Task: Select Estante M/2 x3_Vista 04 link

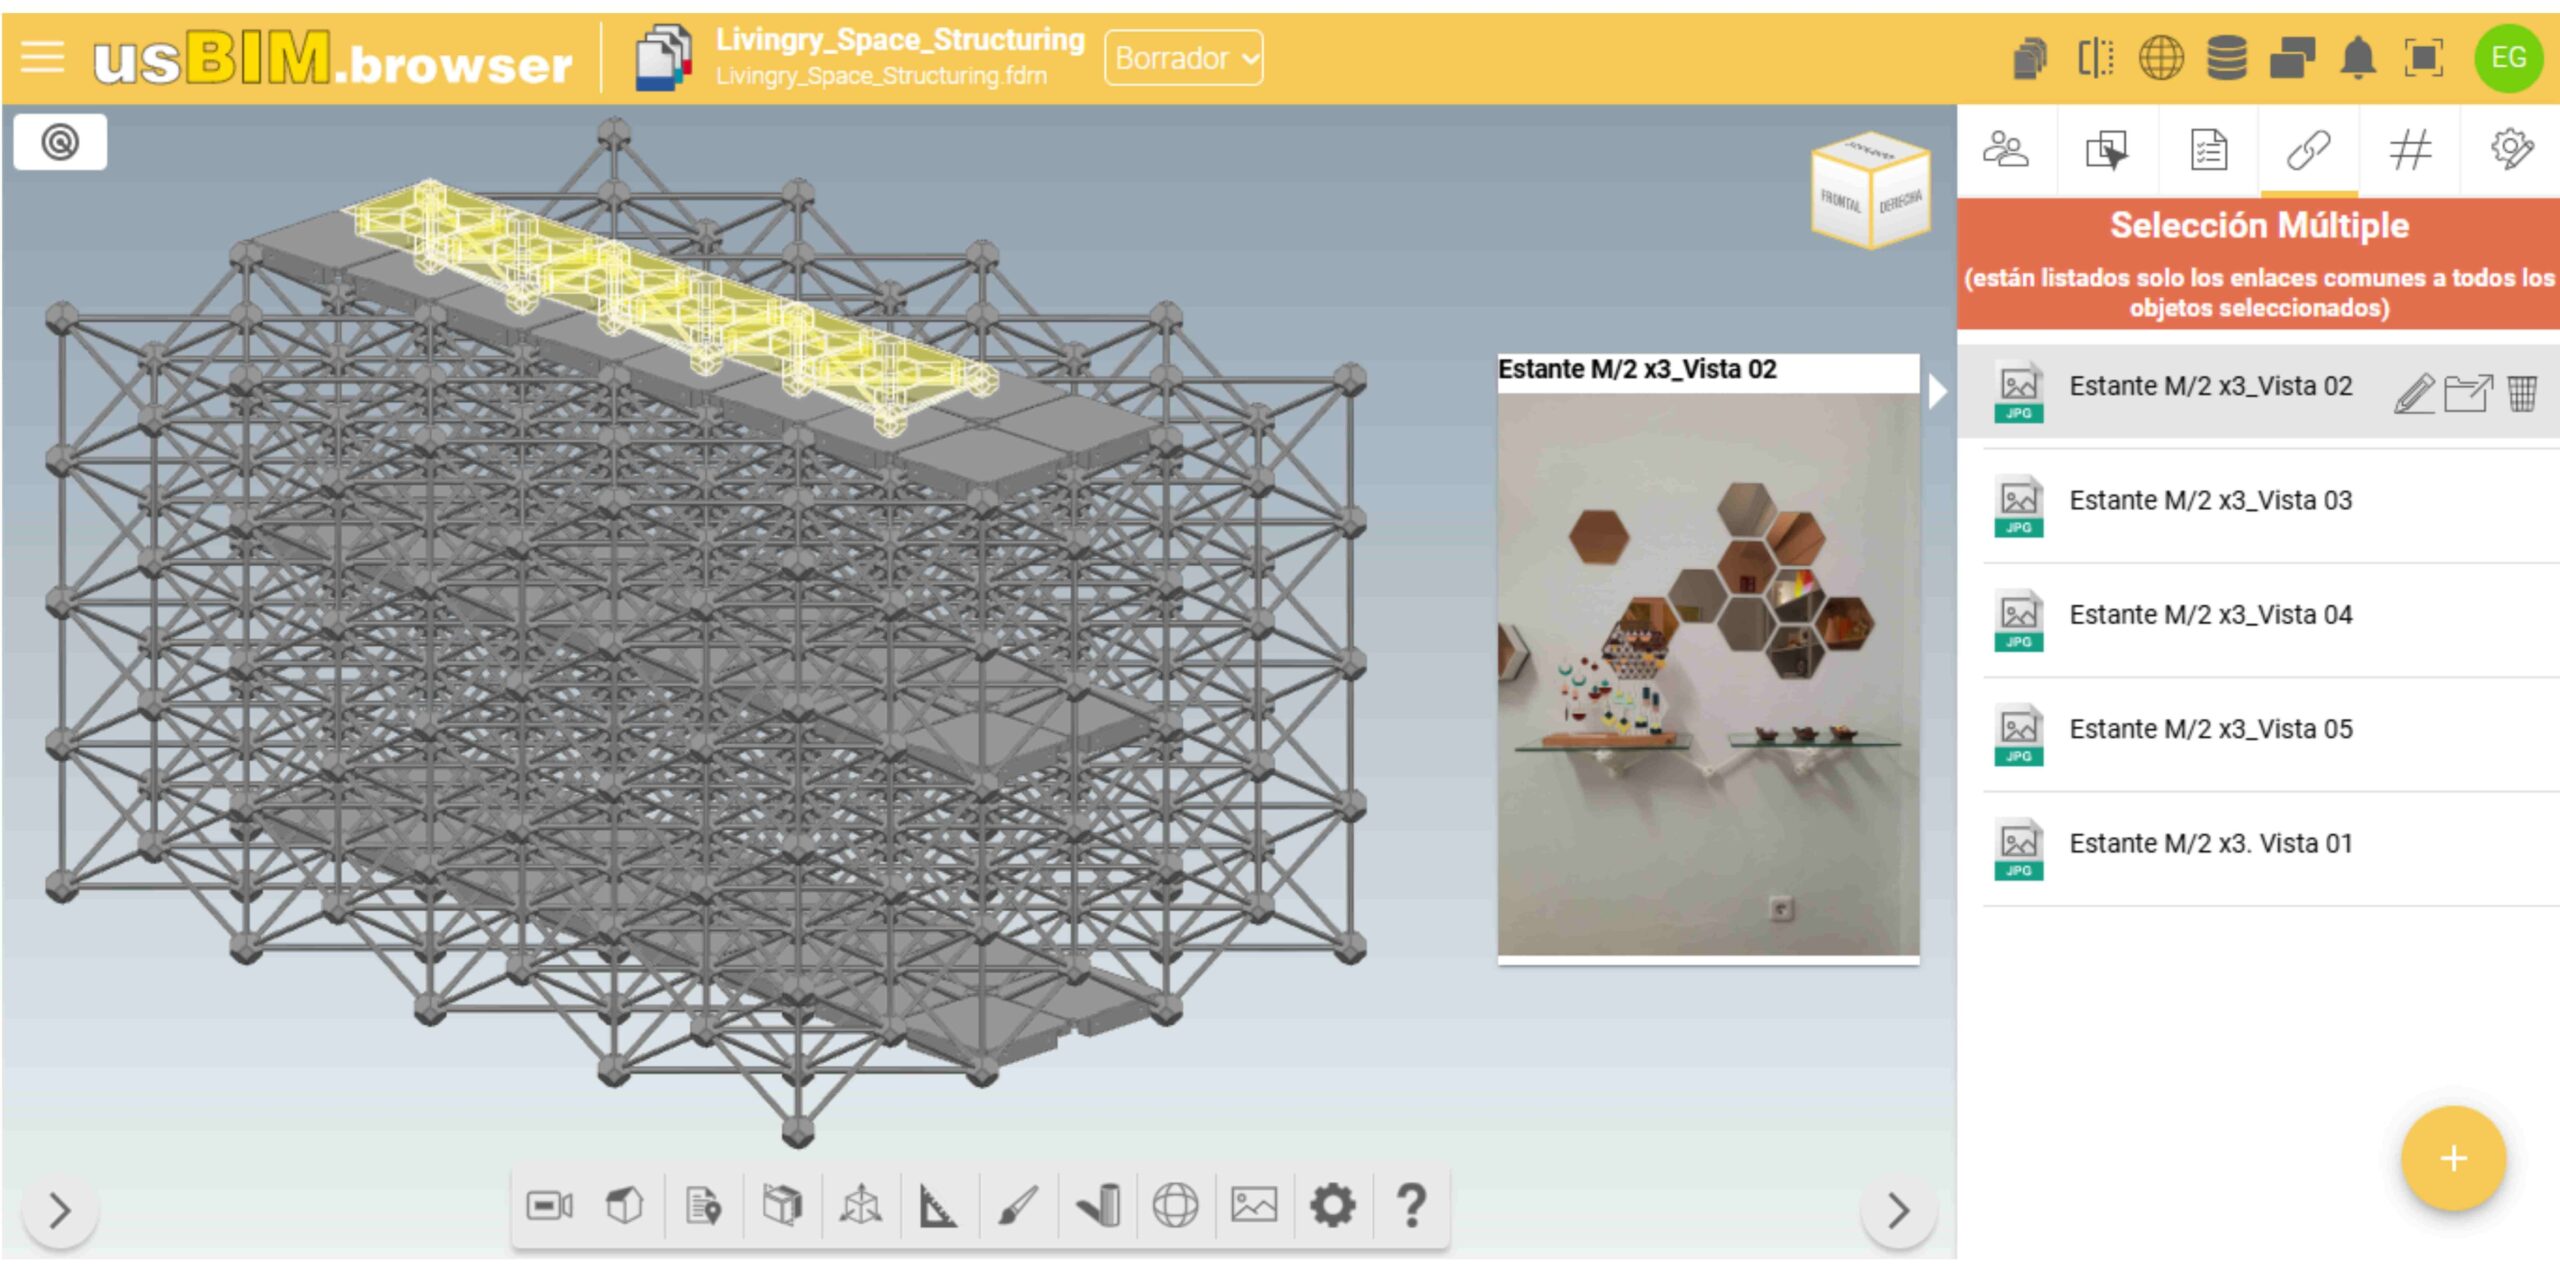Action: 2210,615
